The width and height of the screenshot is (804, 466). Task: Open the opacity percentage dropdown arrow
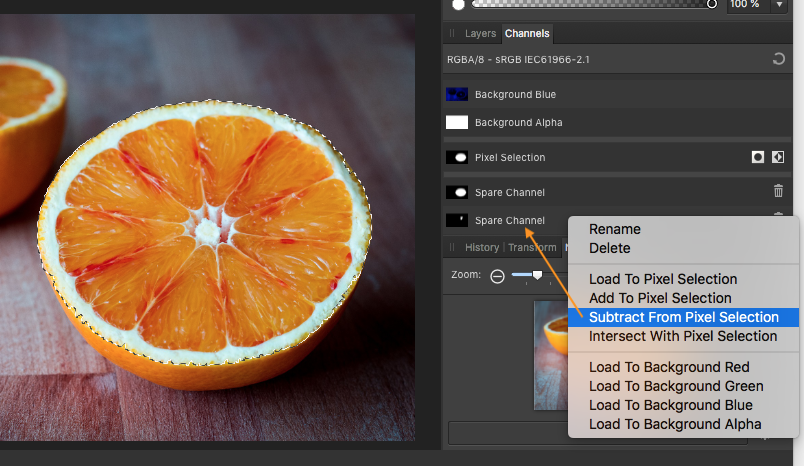pos(779,5)
